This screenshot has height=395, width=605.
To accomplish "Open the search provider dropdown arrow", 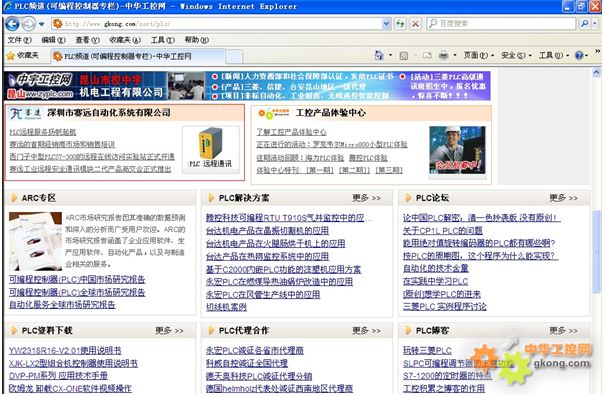I will 595,24.
